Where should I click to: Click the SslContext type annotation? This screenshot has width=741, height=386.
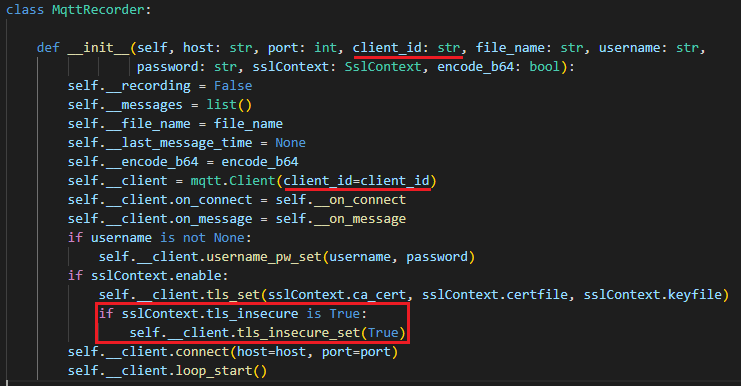[x=383, y=67]
